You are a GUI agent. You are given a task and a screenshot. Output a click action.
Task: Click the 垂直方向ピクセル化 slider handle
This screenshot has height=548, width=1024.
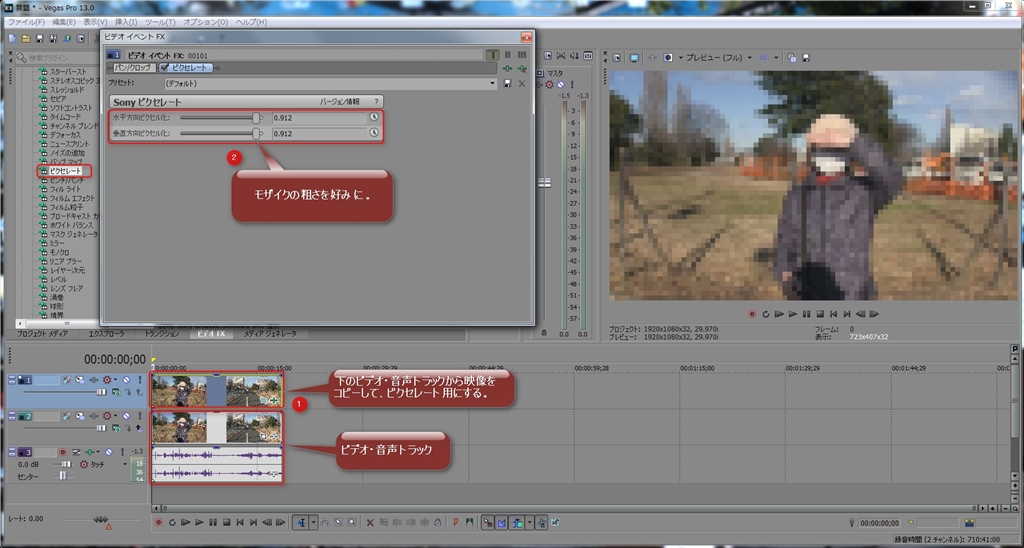point(256,133)
